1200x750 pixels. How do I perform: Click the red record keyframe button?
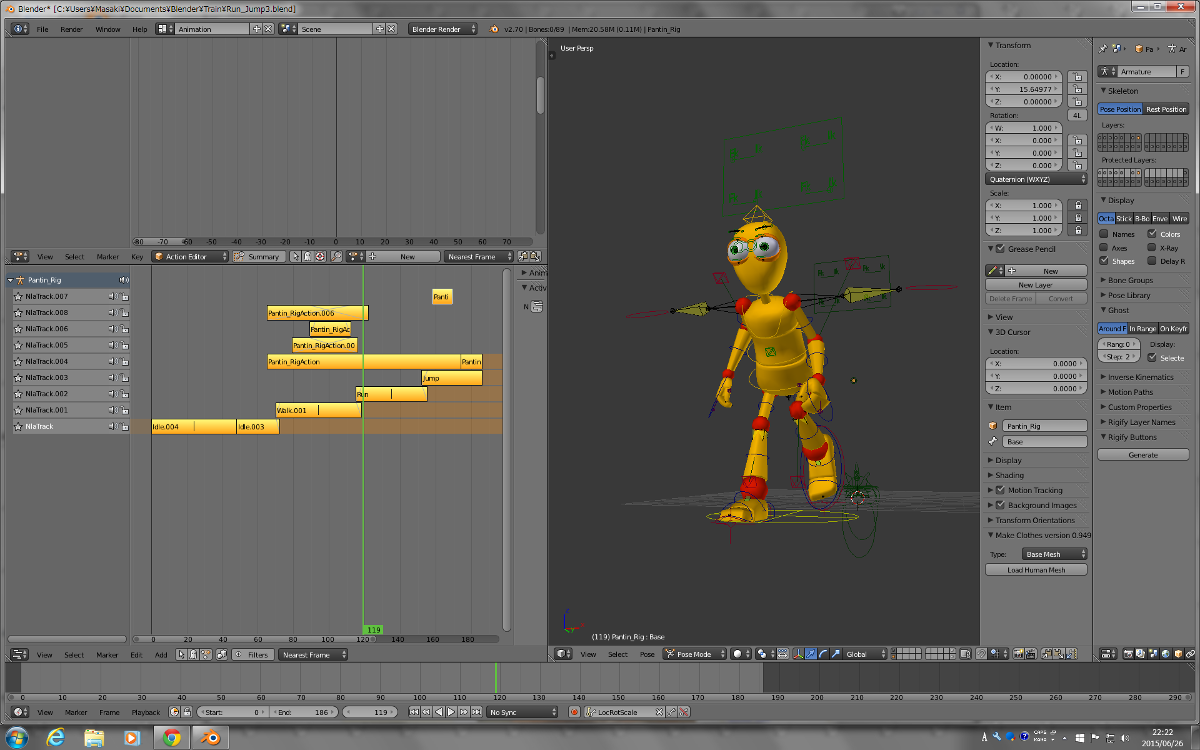click(574, 712)
